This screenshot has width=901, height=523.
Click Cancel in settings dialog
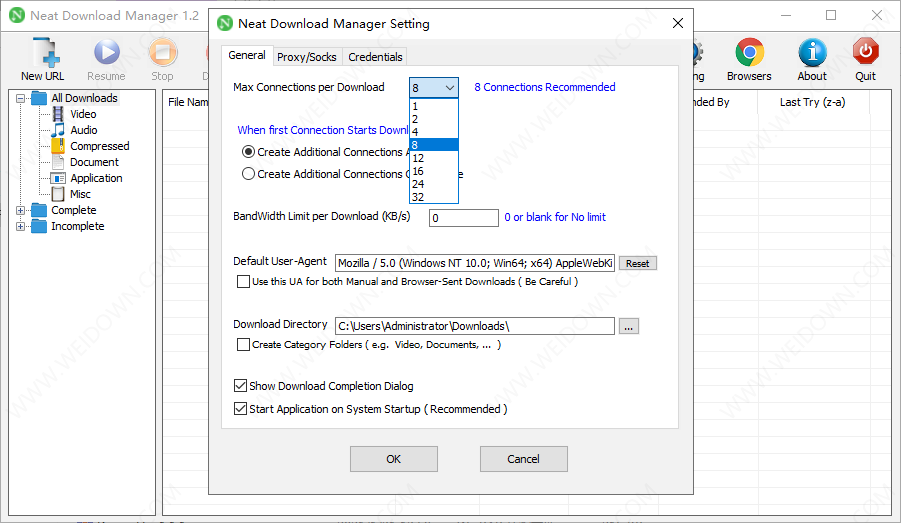coord(523,459)
